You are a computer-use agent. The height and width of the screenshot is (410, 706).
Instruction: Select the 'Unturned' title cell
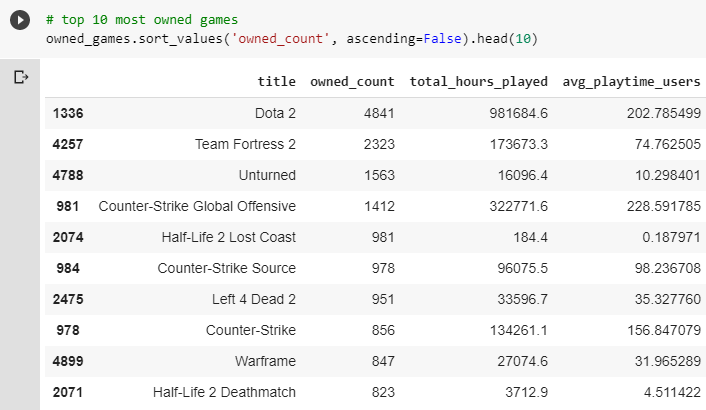267,175
